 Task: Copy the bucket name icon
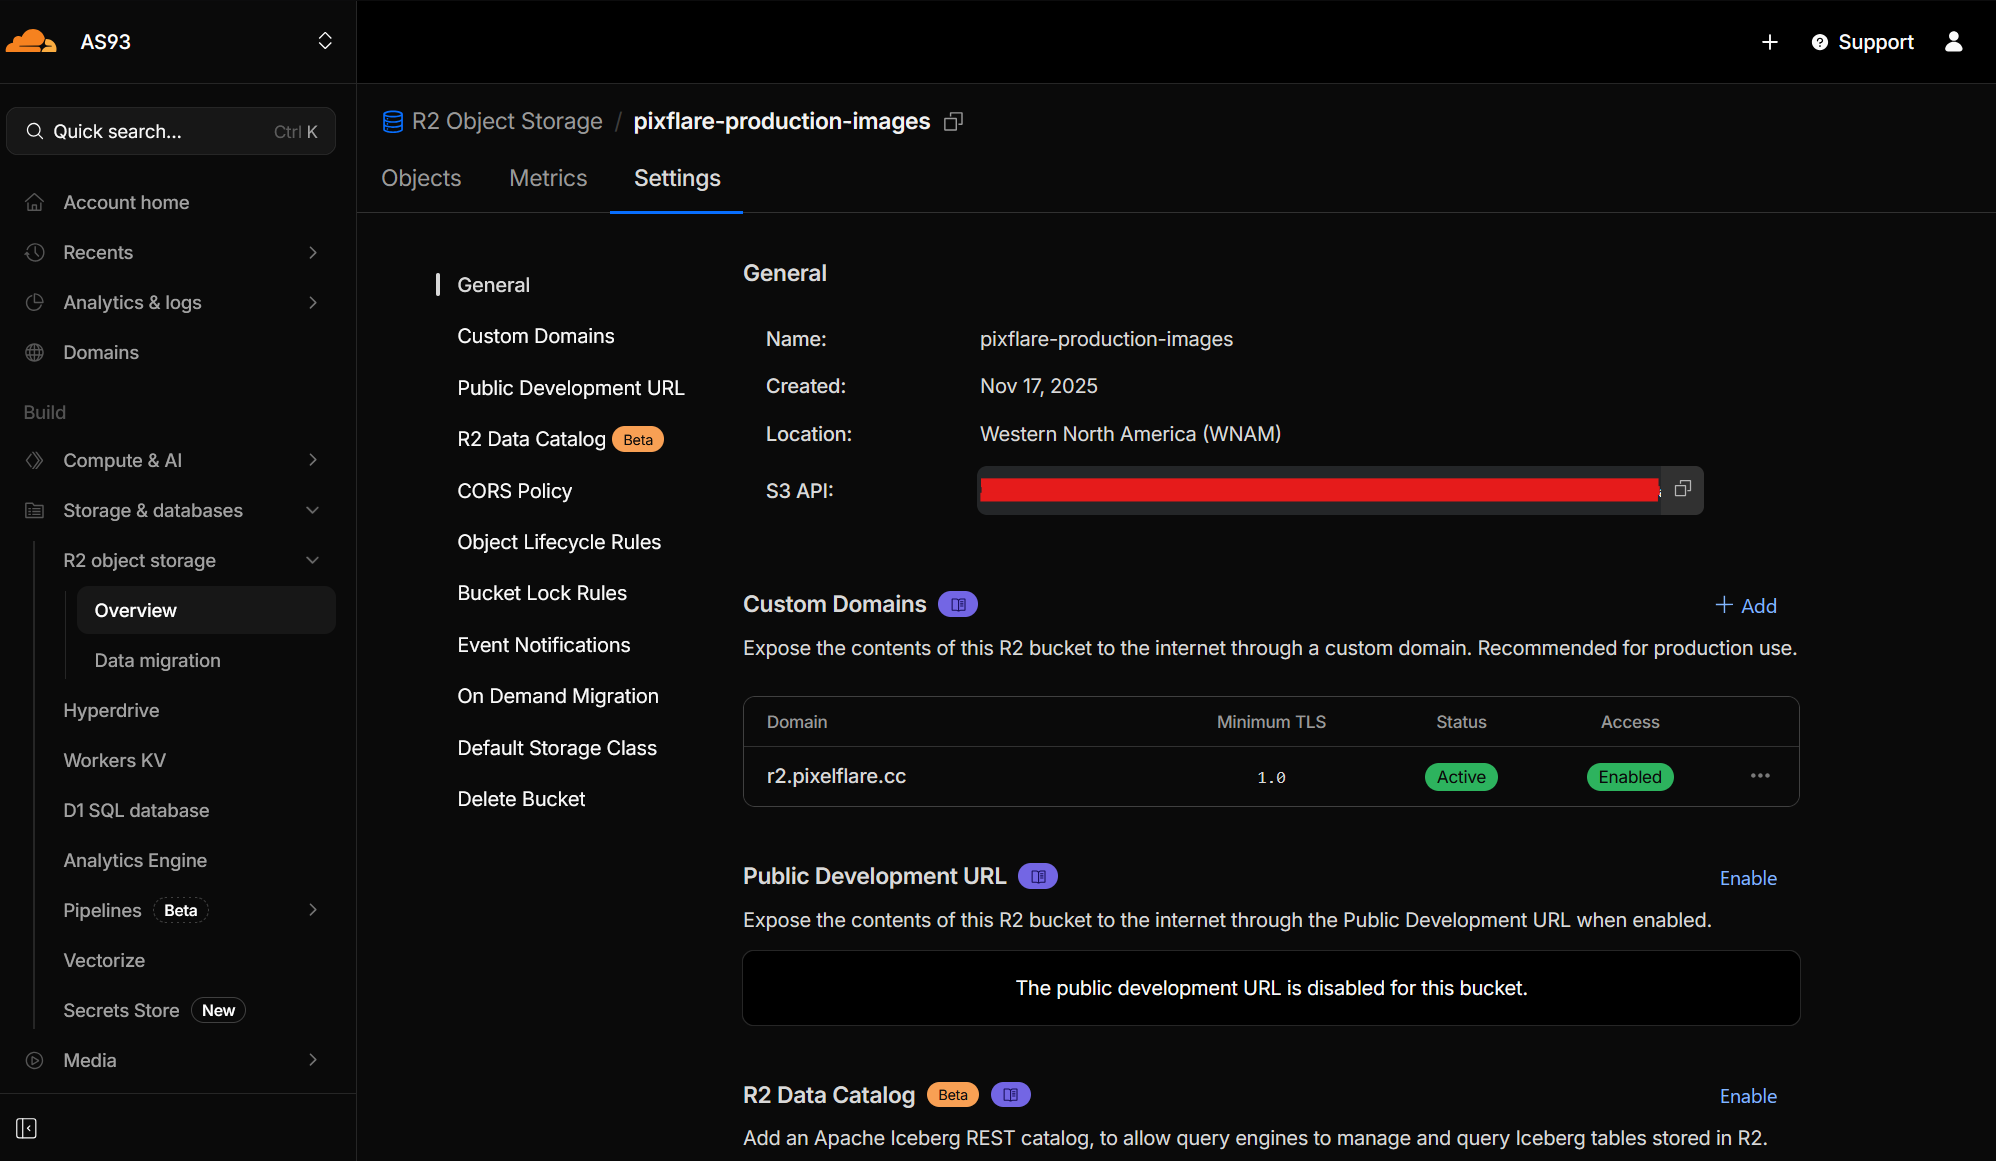953,121
